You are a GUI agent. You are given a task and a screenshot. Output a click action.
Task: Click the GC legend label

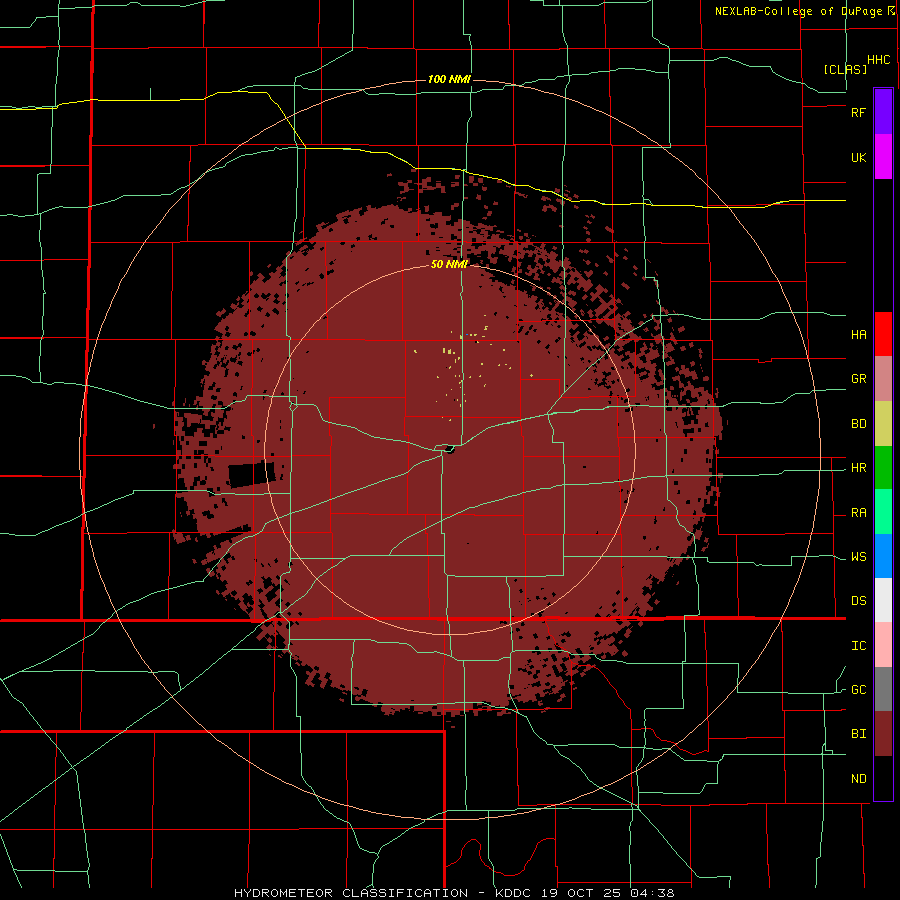[x=858, y=690]
